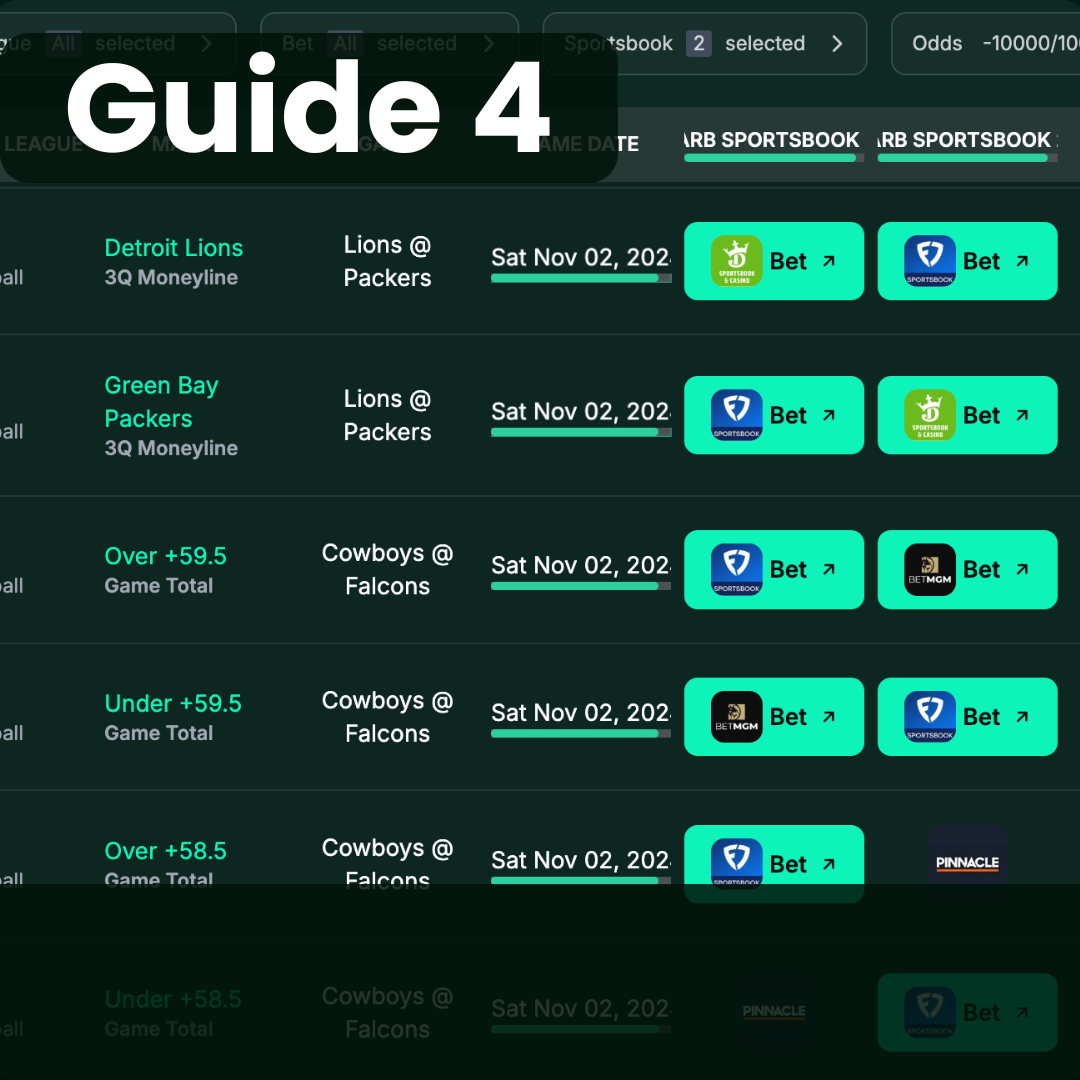Click DraftKings icon in Green Bay Packers row
The image size is (1080, 1080).
(x=930, y=415)
